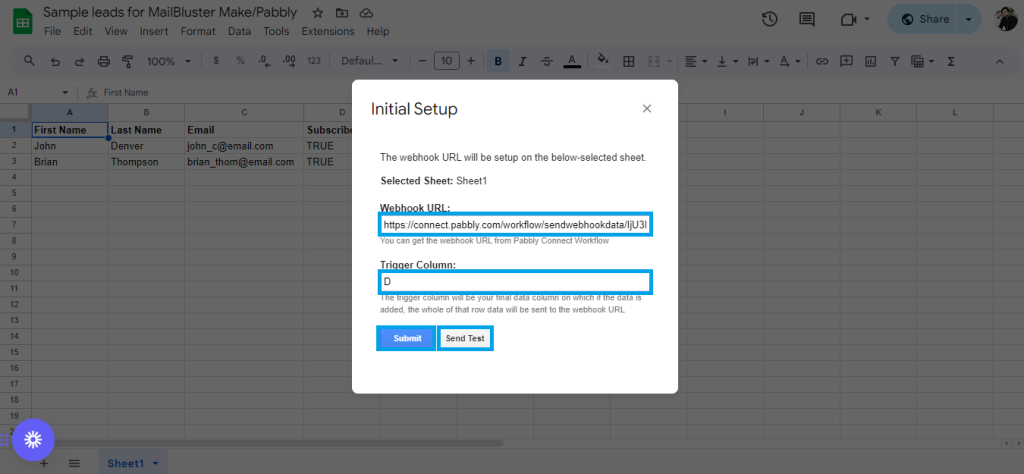Image resolution: width=1024 pixels, height=474 pixels.
Task: Open the Extensions menu
Action: 328,31
